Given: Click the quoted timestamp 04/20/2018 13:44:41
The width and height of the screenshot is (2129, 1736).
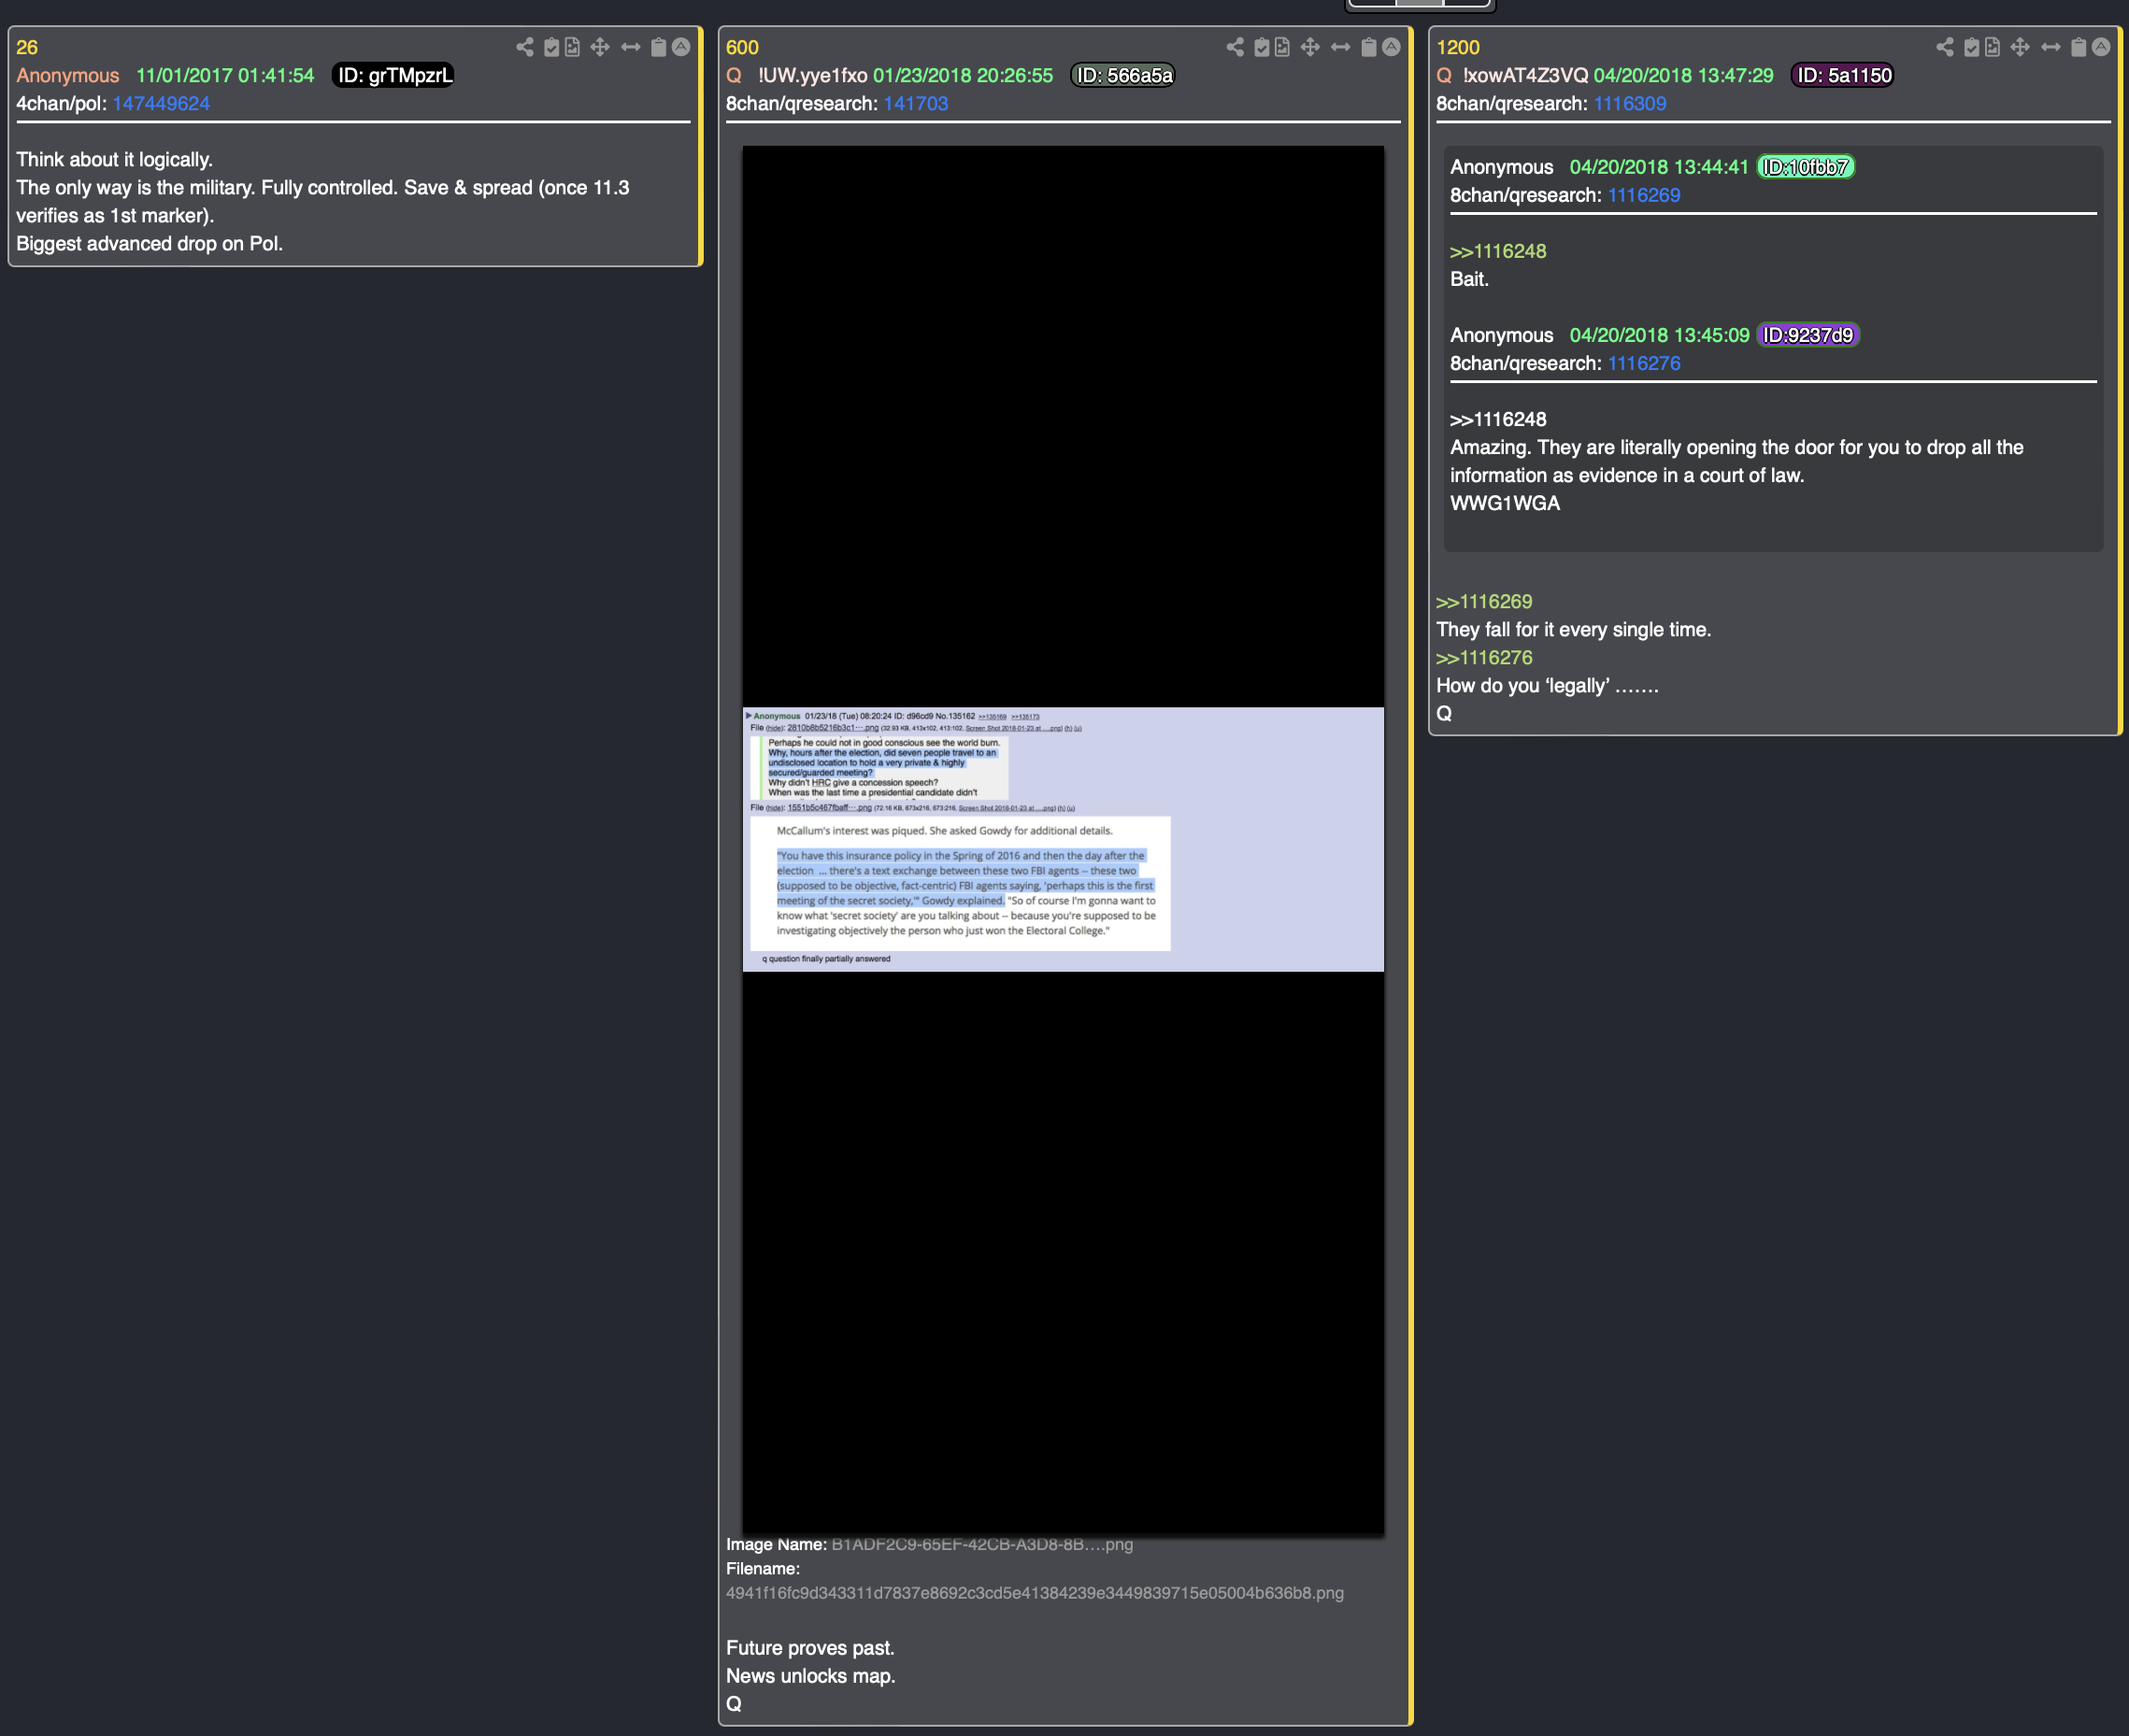Looking at the screenshot, I should pyautogui.click(x=1659, y=168).
